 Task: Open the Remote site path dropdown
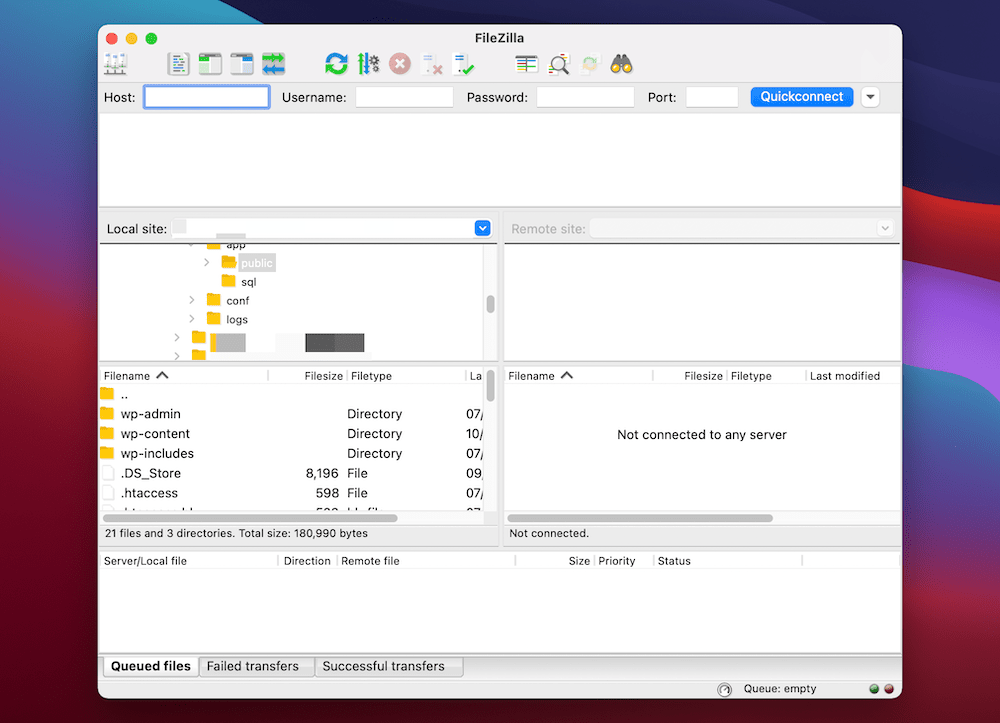pyautogui.click(x=885, y=228)
